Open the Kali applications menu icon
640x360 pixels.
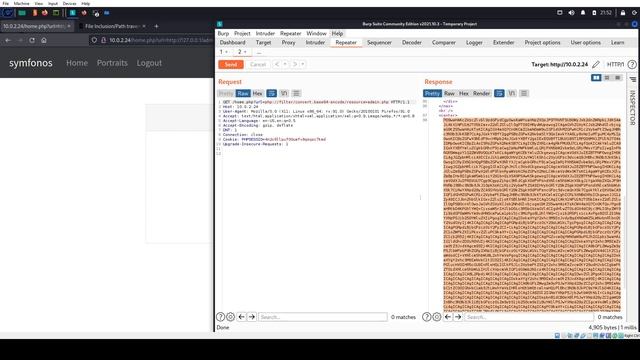7,13
